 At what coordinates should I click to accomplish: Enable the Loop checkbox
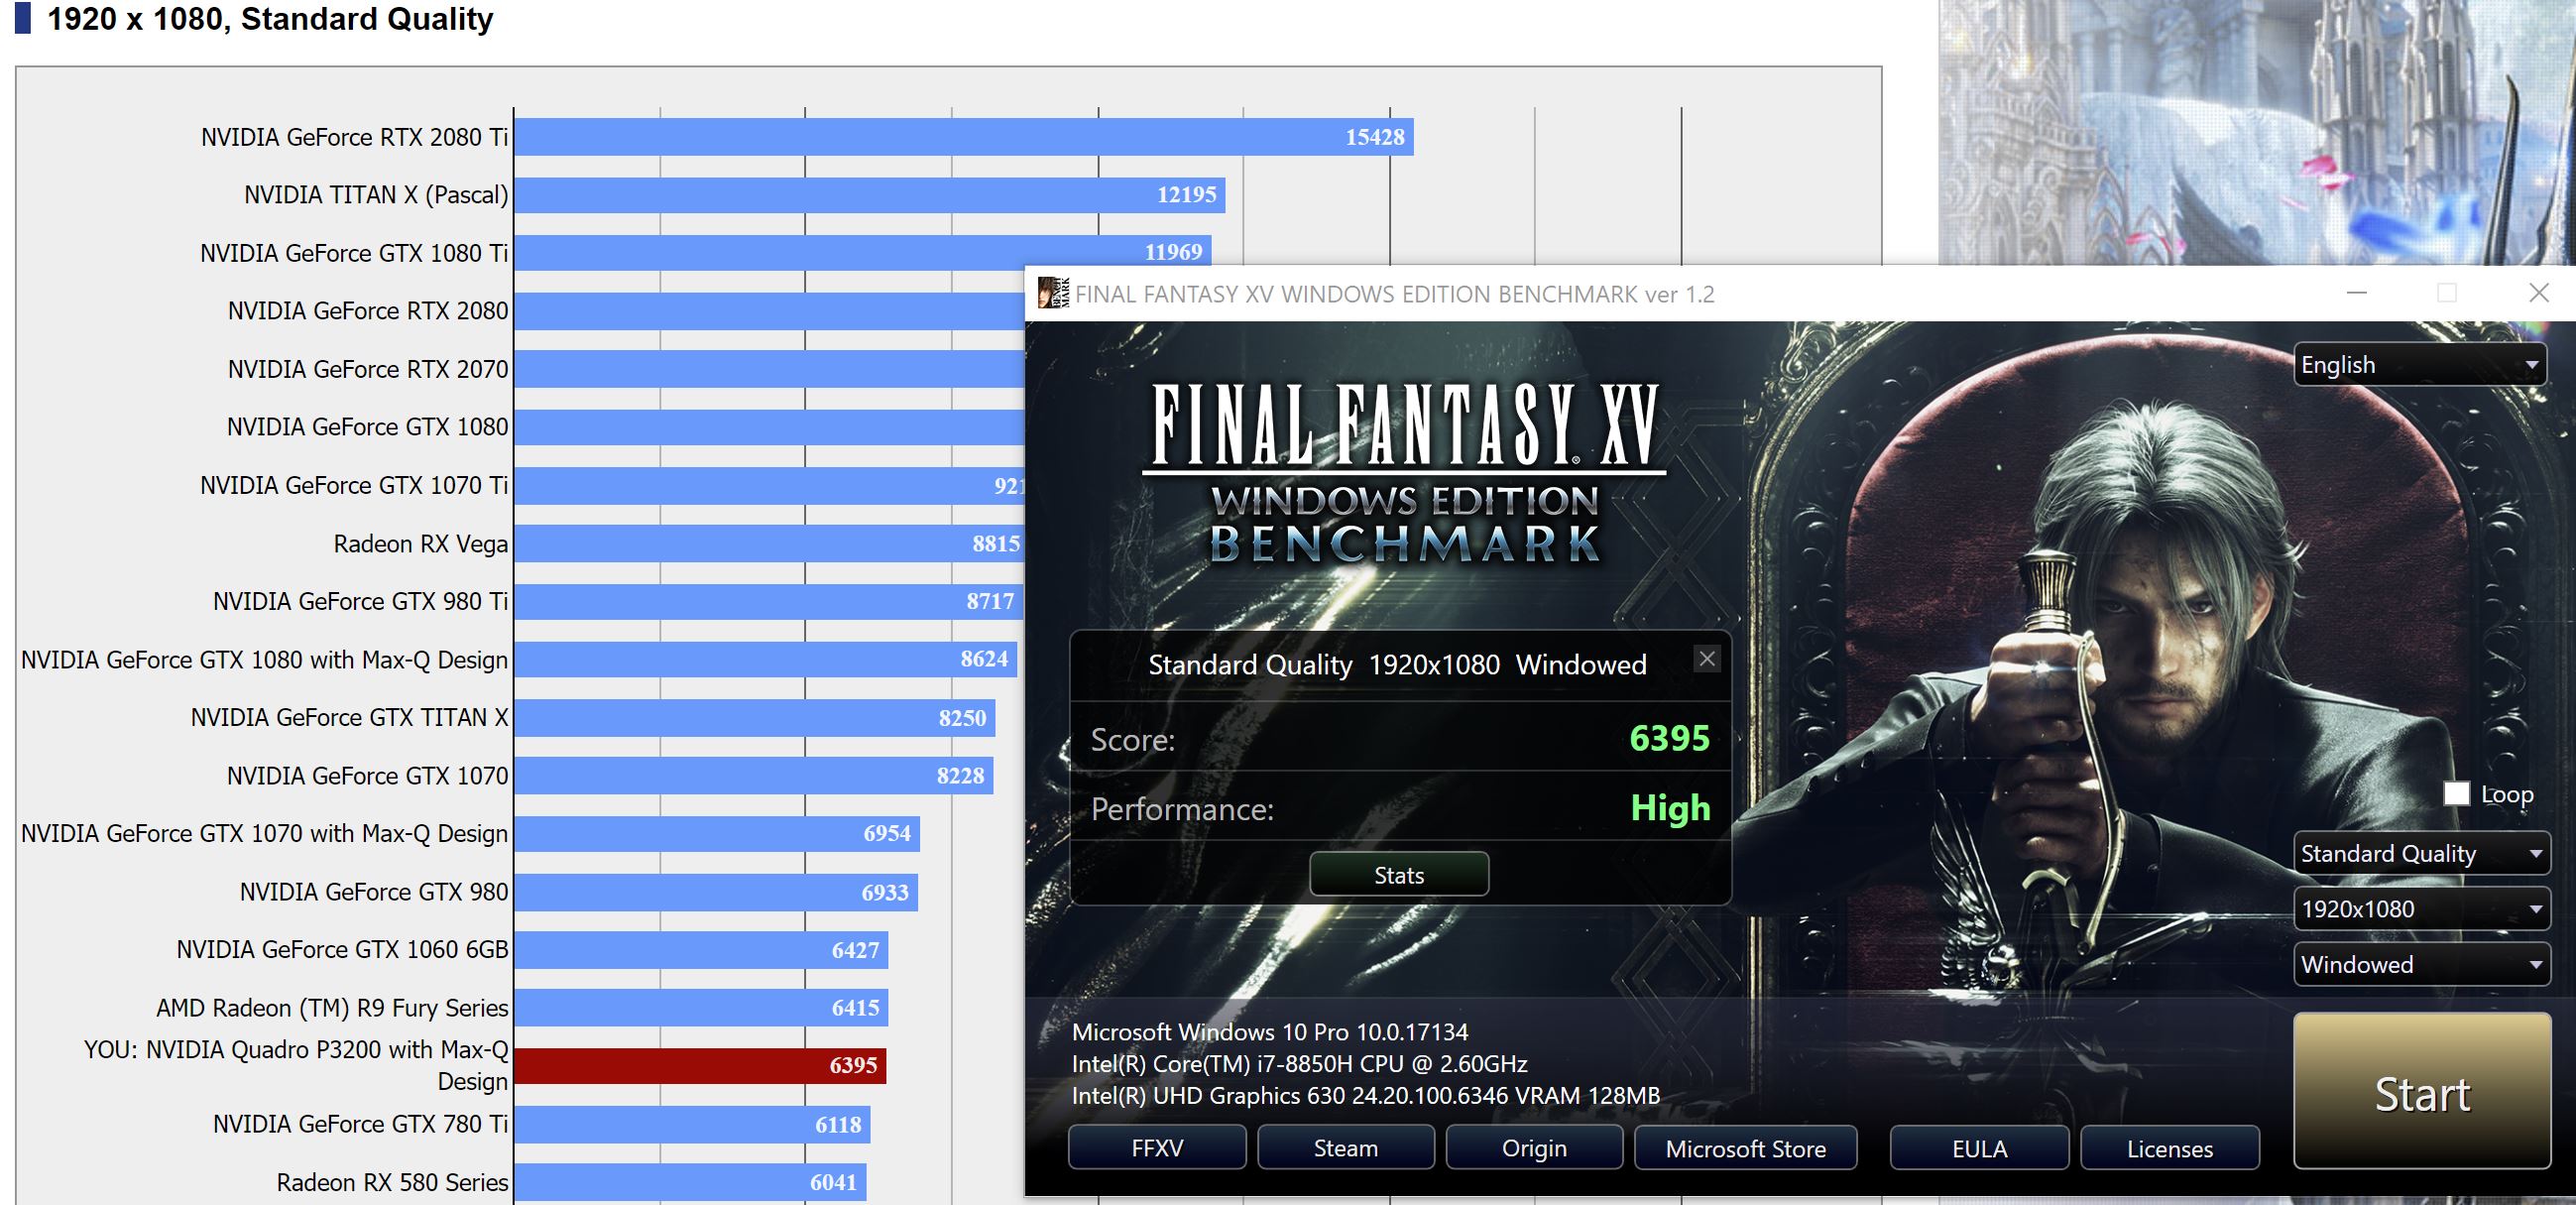(2456, 794)
